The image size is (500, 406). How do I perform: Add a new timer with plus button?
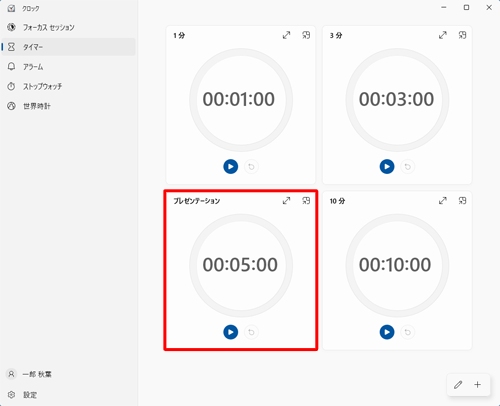tap(478, 385)
